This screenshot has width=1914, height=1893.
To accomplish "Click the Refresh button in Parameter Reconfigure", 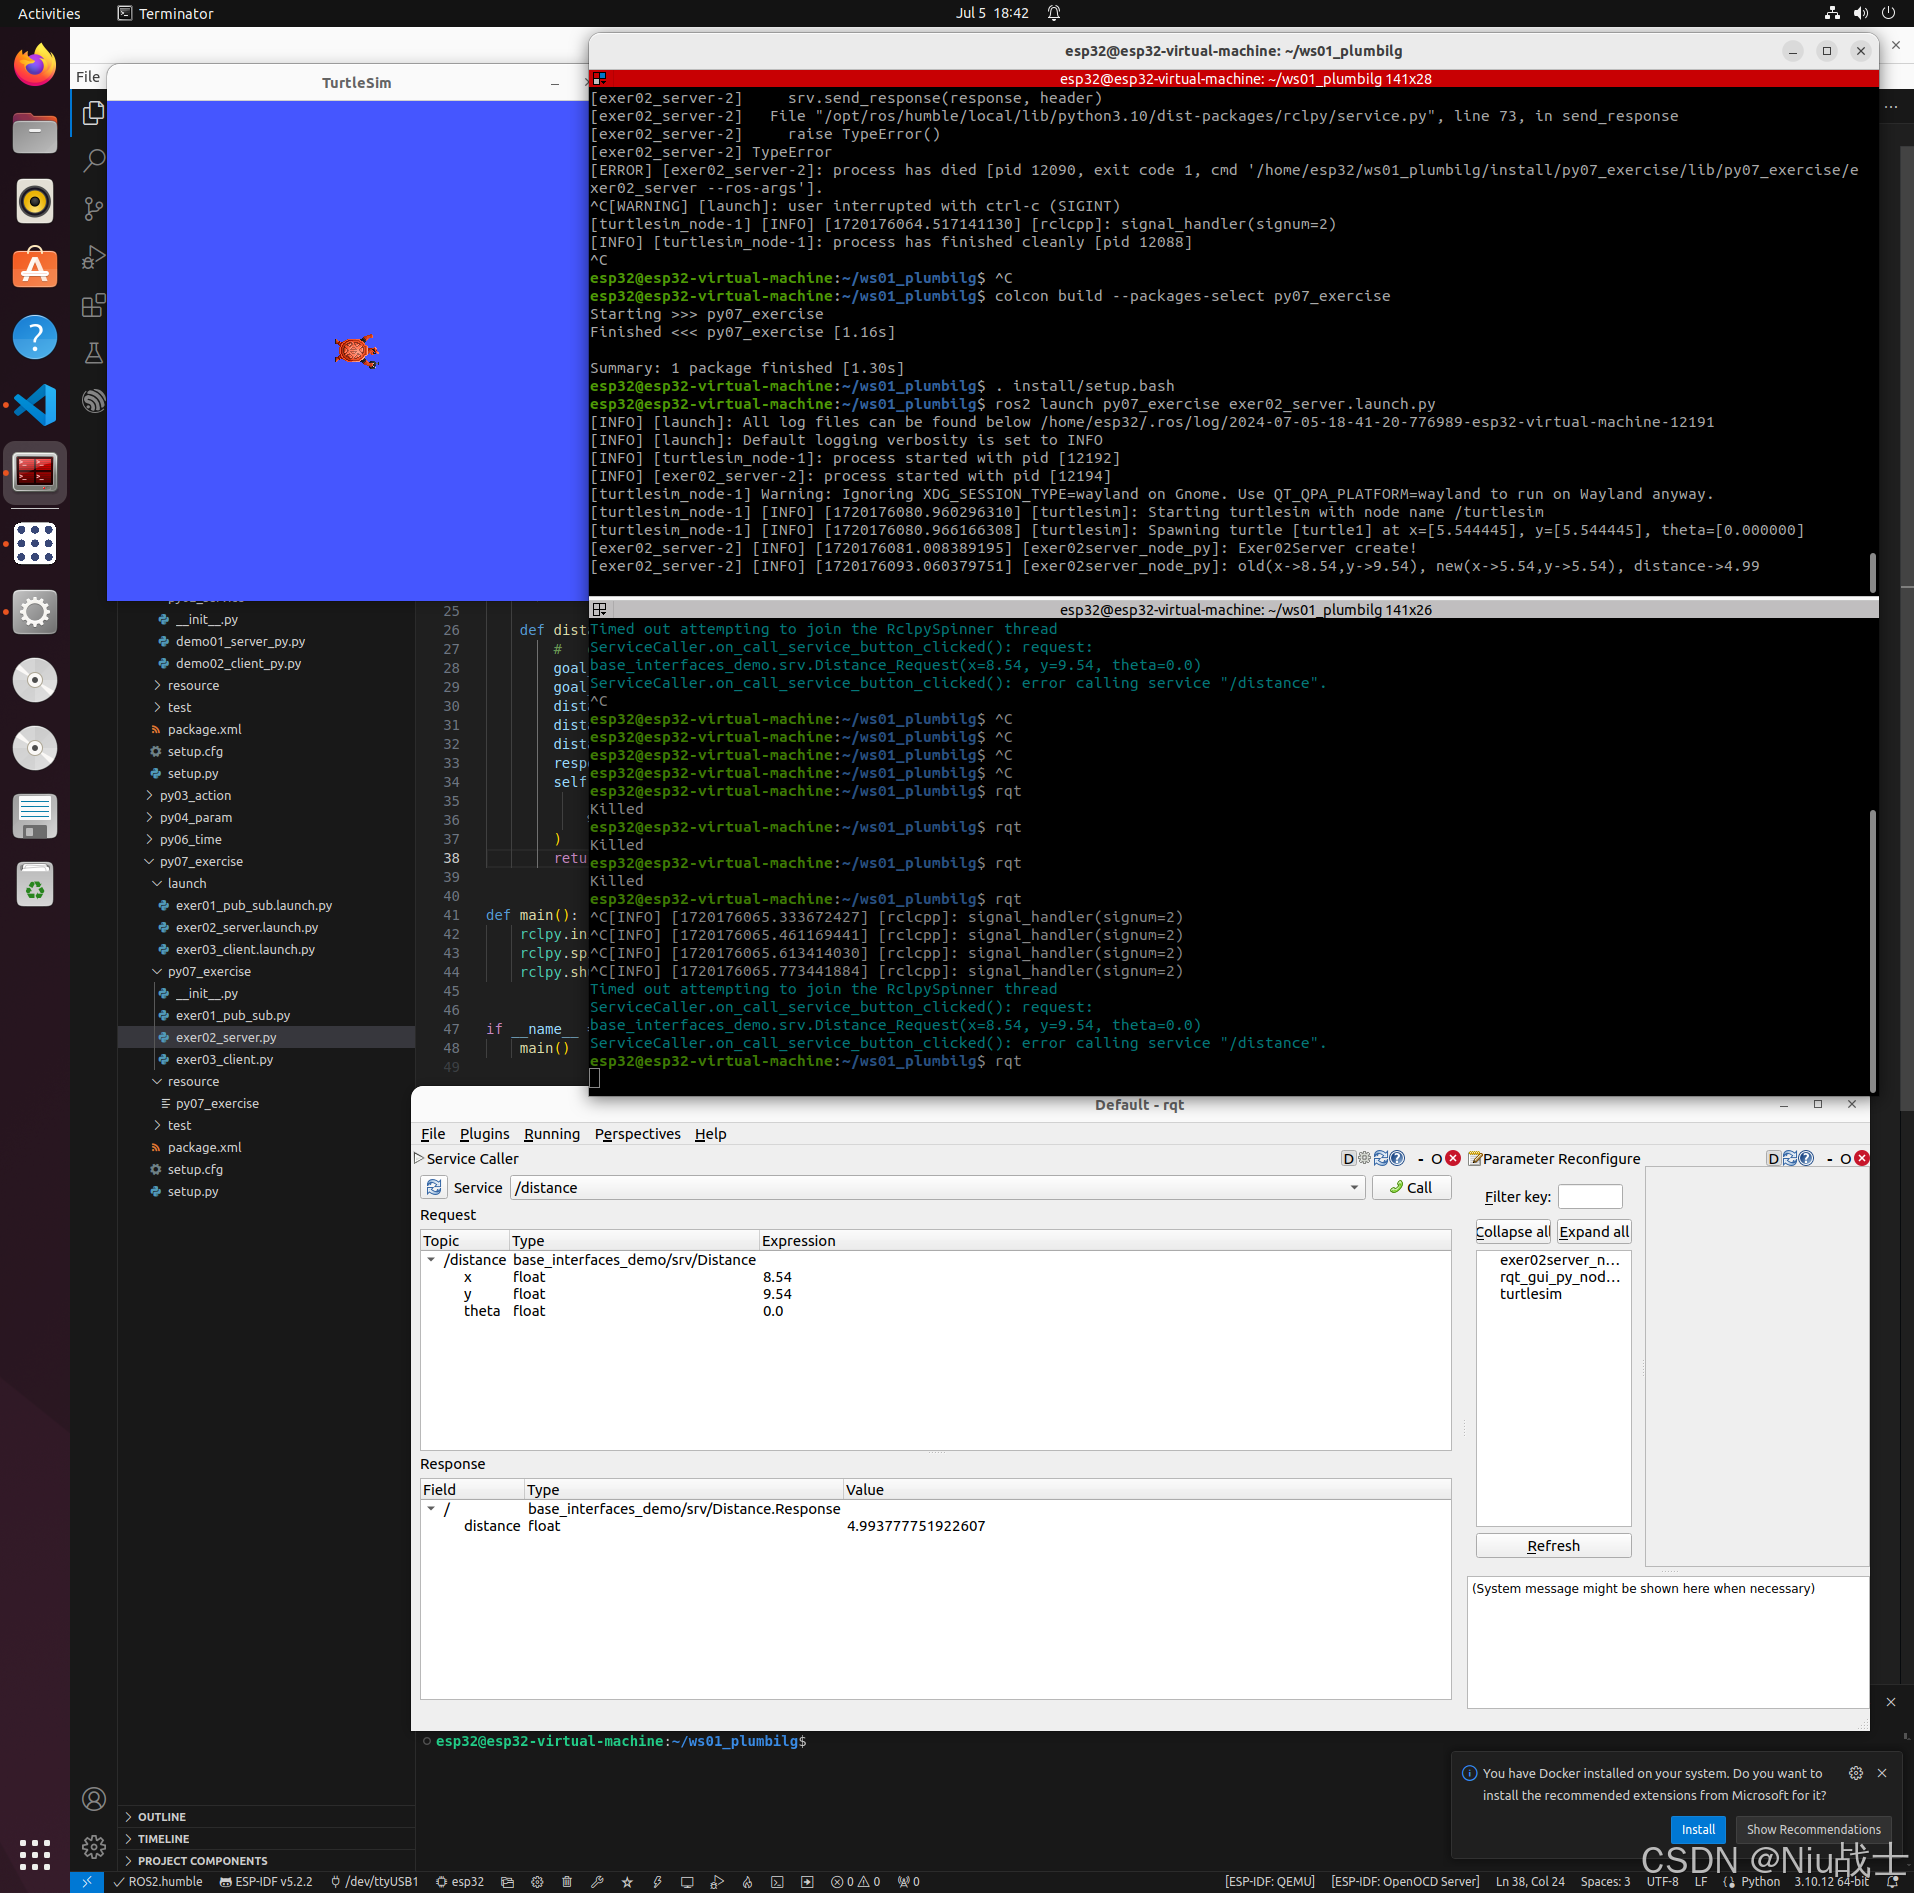I will 1553,1546.
